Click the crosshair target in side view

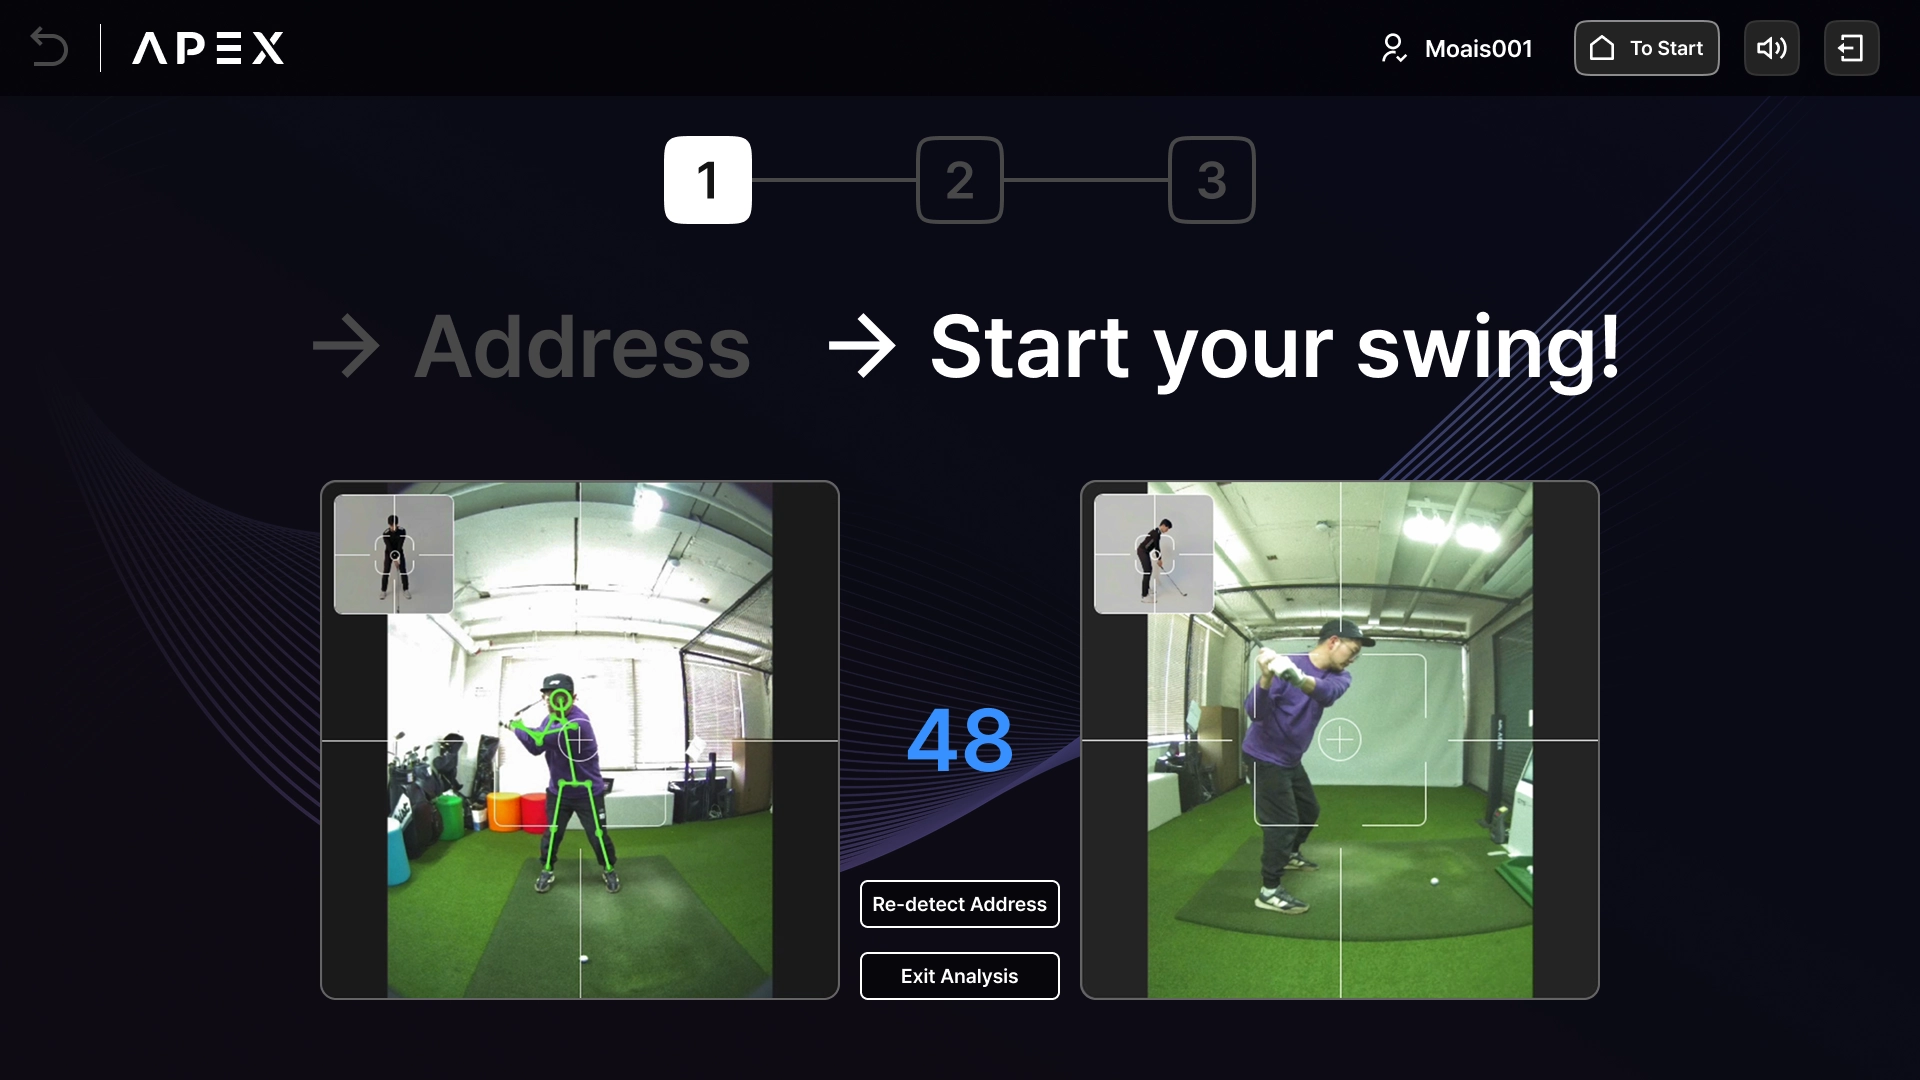point(1340,740)
